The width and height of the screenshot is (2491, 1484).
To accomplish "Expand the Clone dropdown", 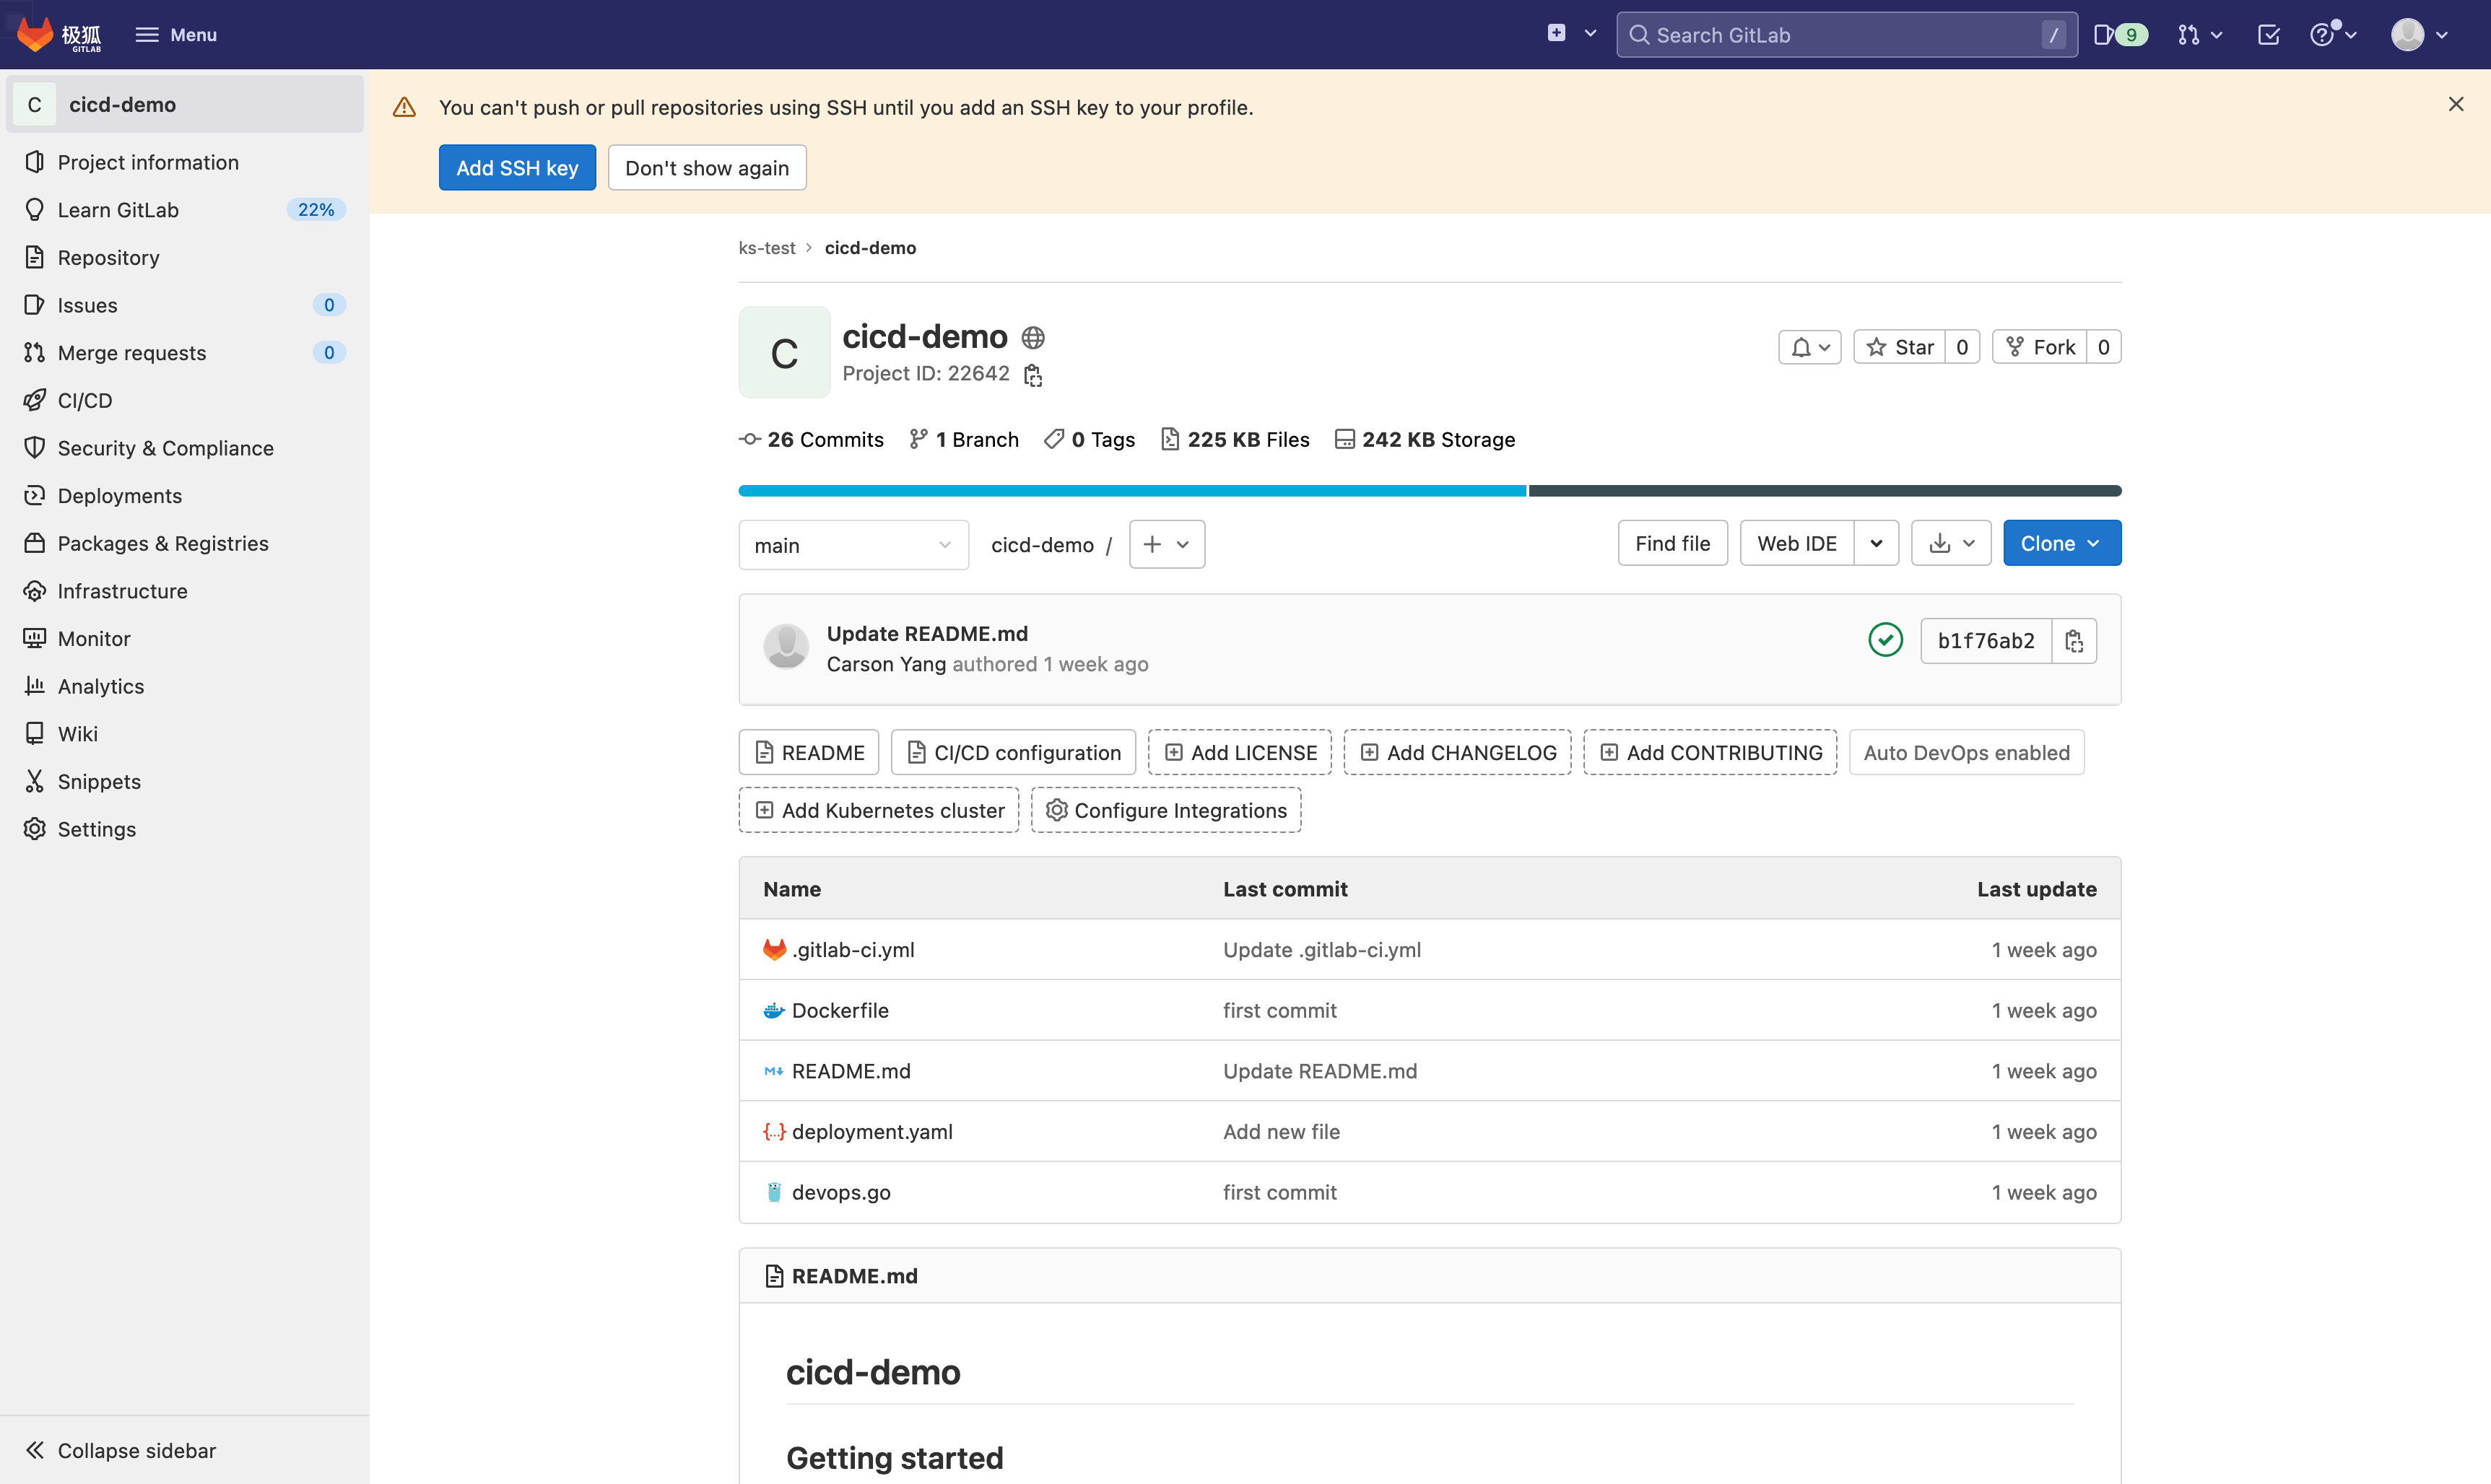I will 2061,543.
